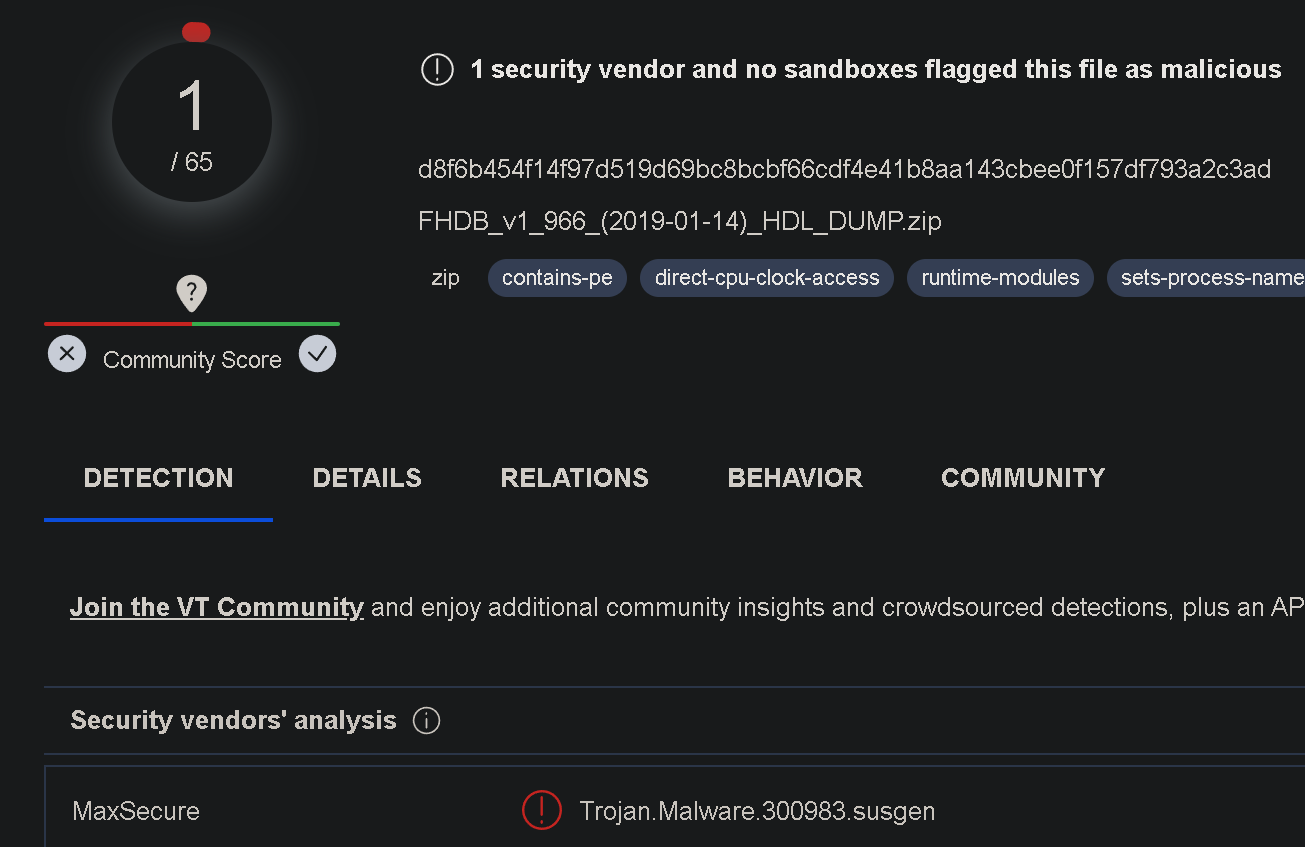Click the question mark community score marker
1305x847 pixels.
pos(191,293)
